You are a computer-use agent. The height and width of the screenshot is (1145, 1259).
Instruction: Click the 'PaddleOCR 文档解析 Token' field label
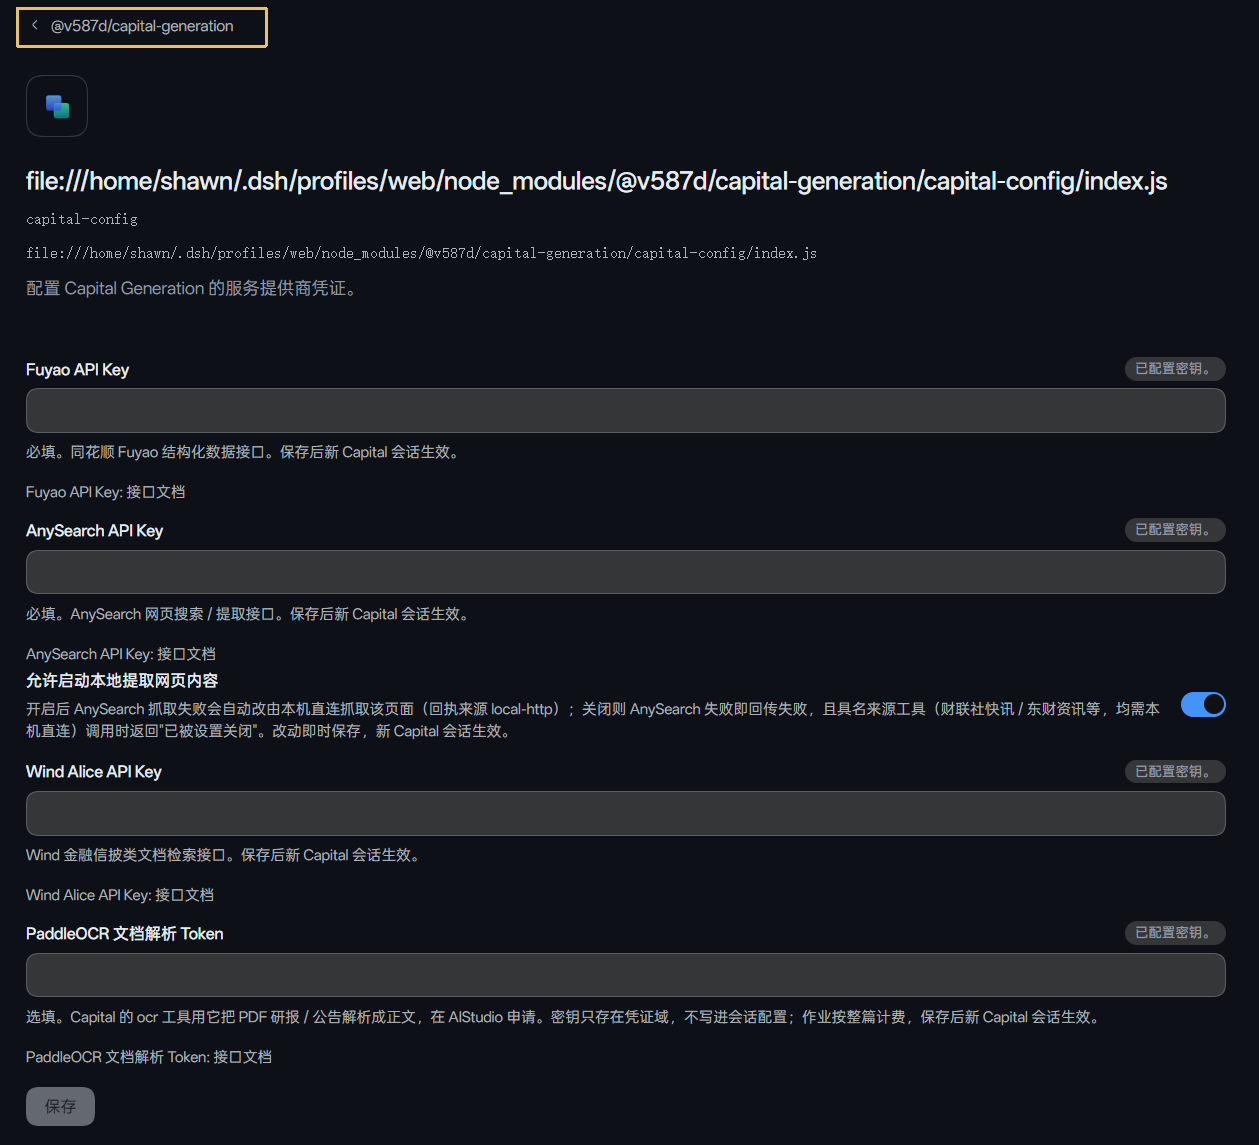[124, 934]
